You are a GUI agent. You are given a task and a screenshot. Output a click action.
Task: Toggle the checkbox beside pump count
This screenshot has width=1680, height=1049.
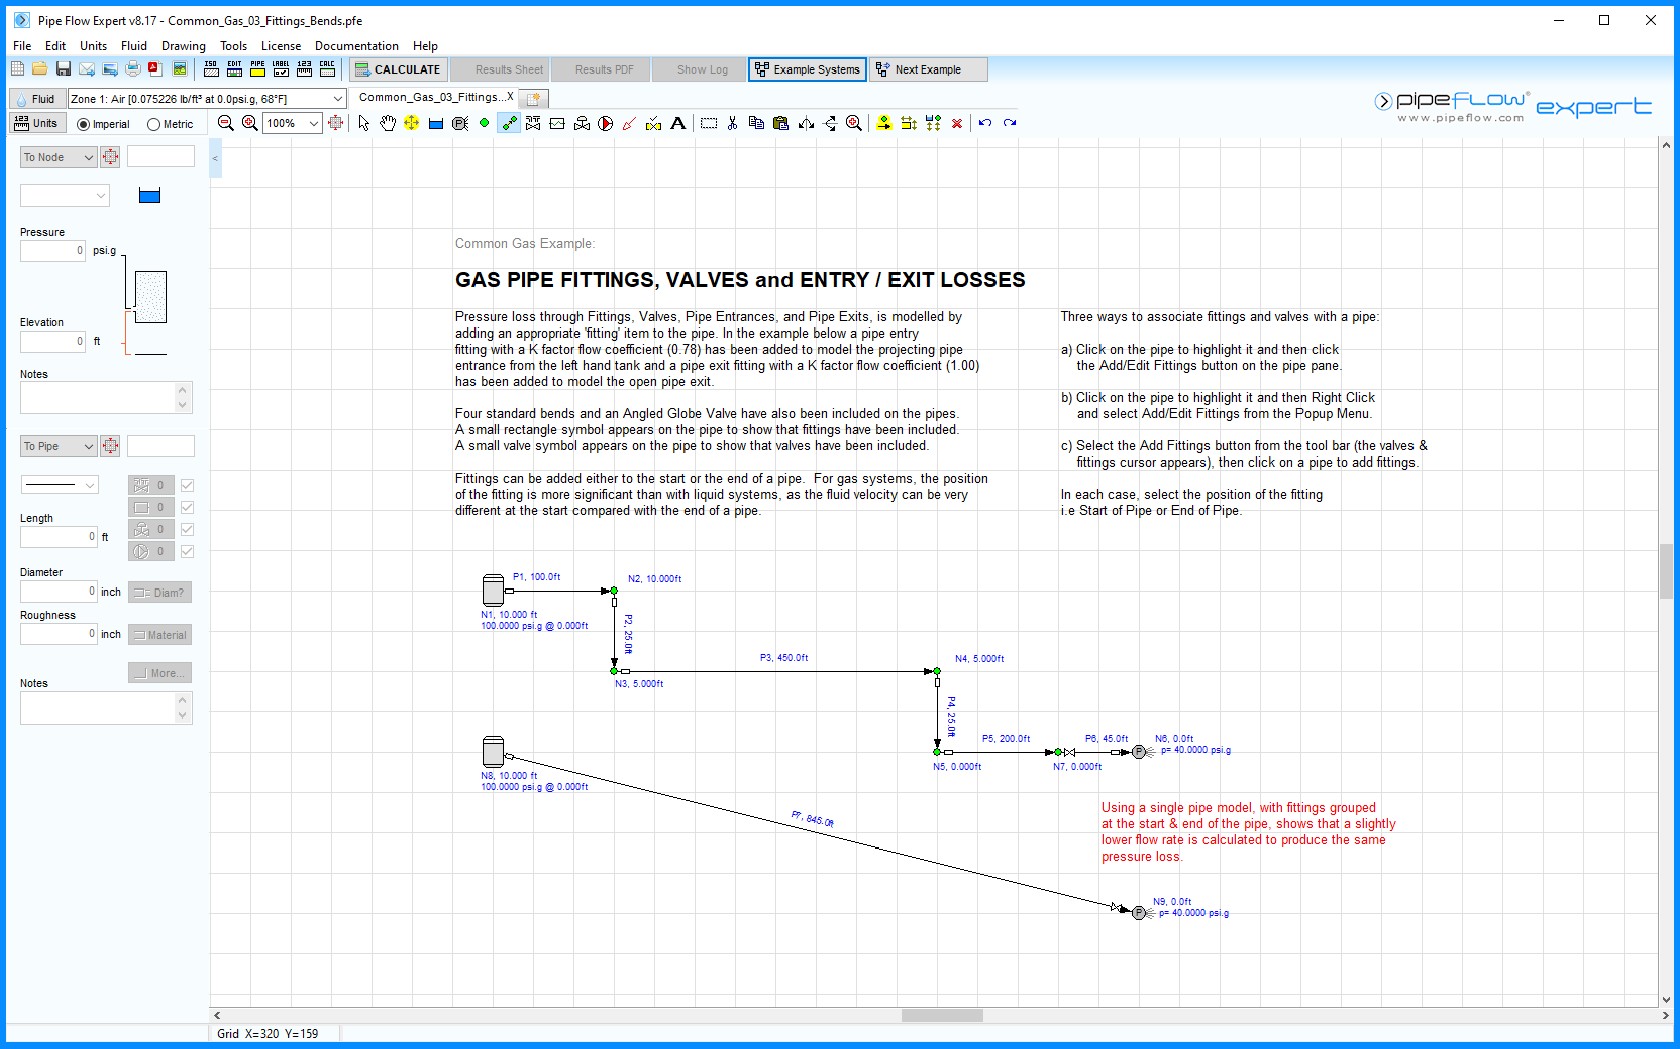click(187, 551)
